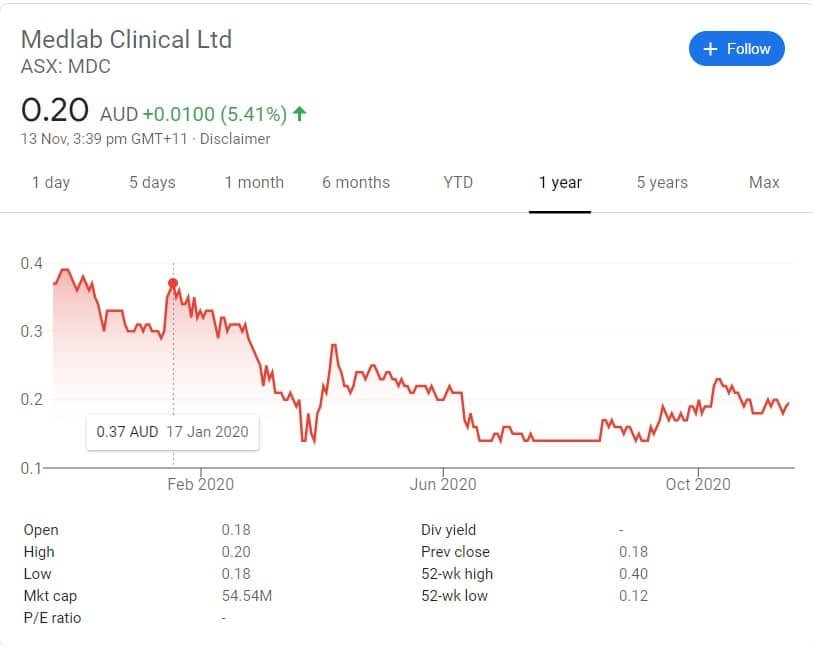
Task: Click the Mkt cap value 54.54M
Action: tap(247, 596)
